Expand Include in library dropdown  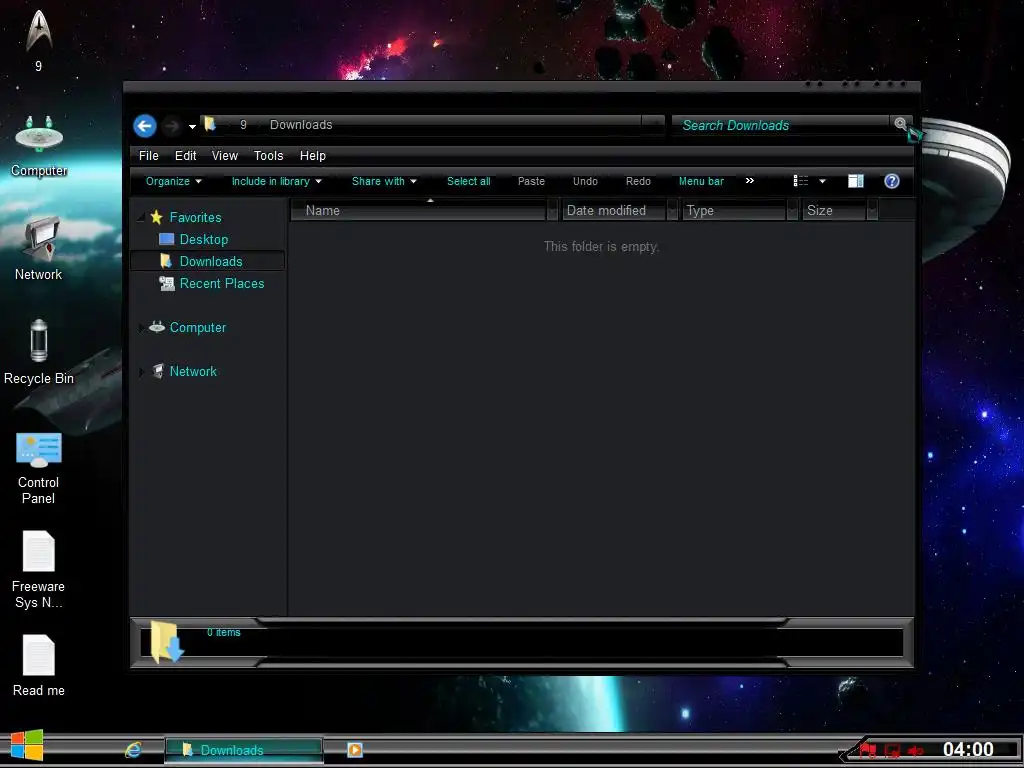point(277,182)
